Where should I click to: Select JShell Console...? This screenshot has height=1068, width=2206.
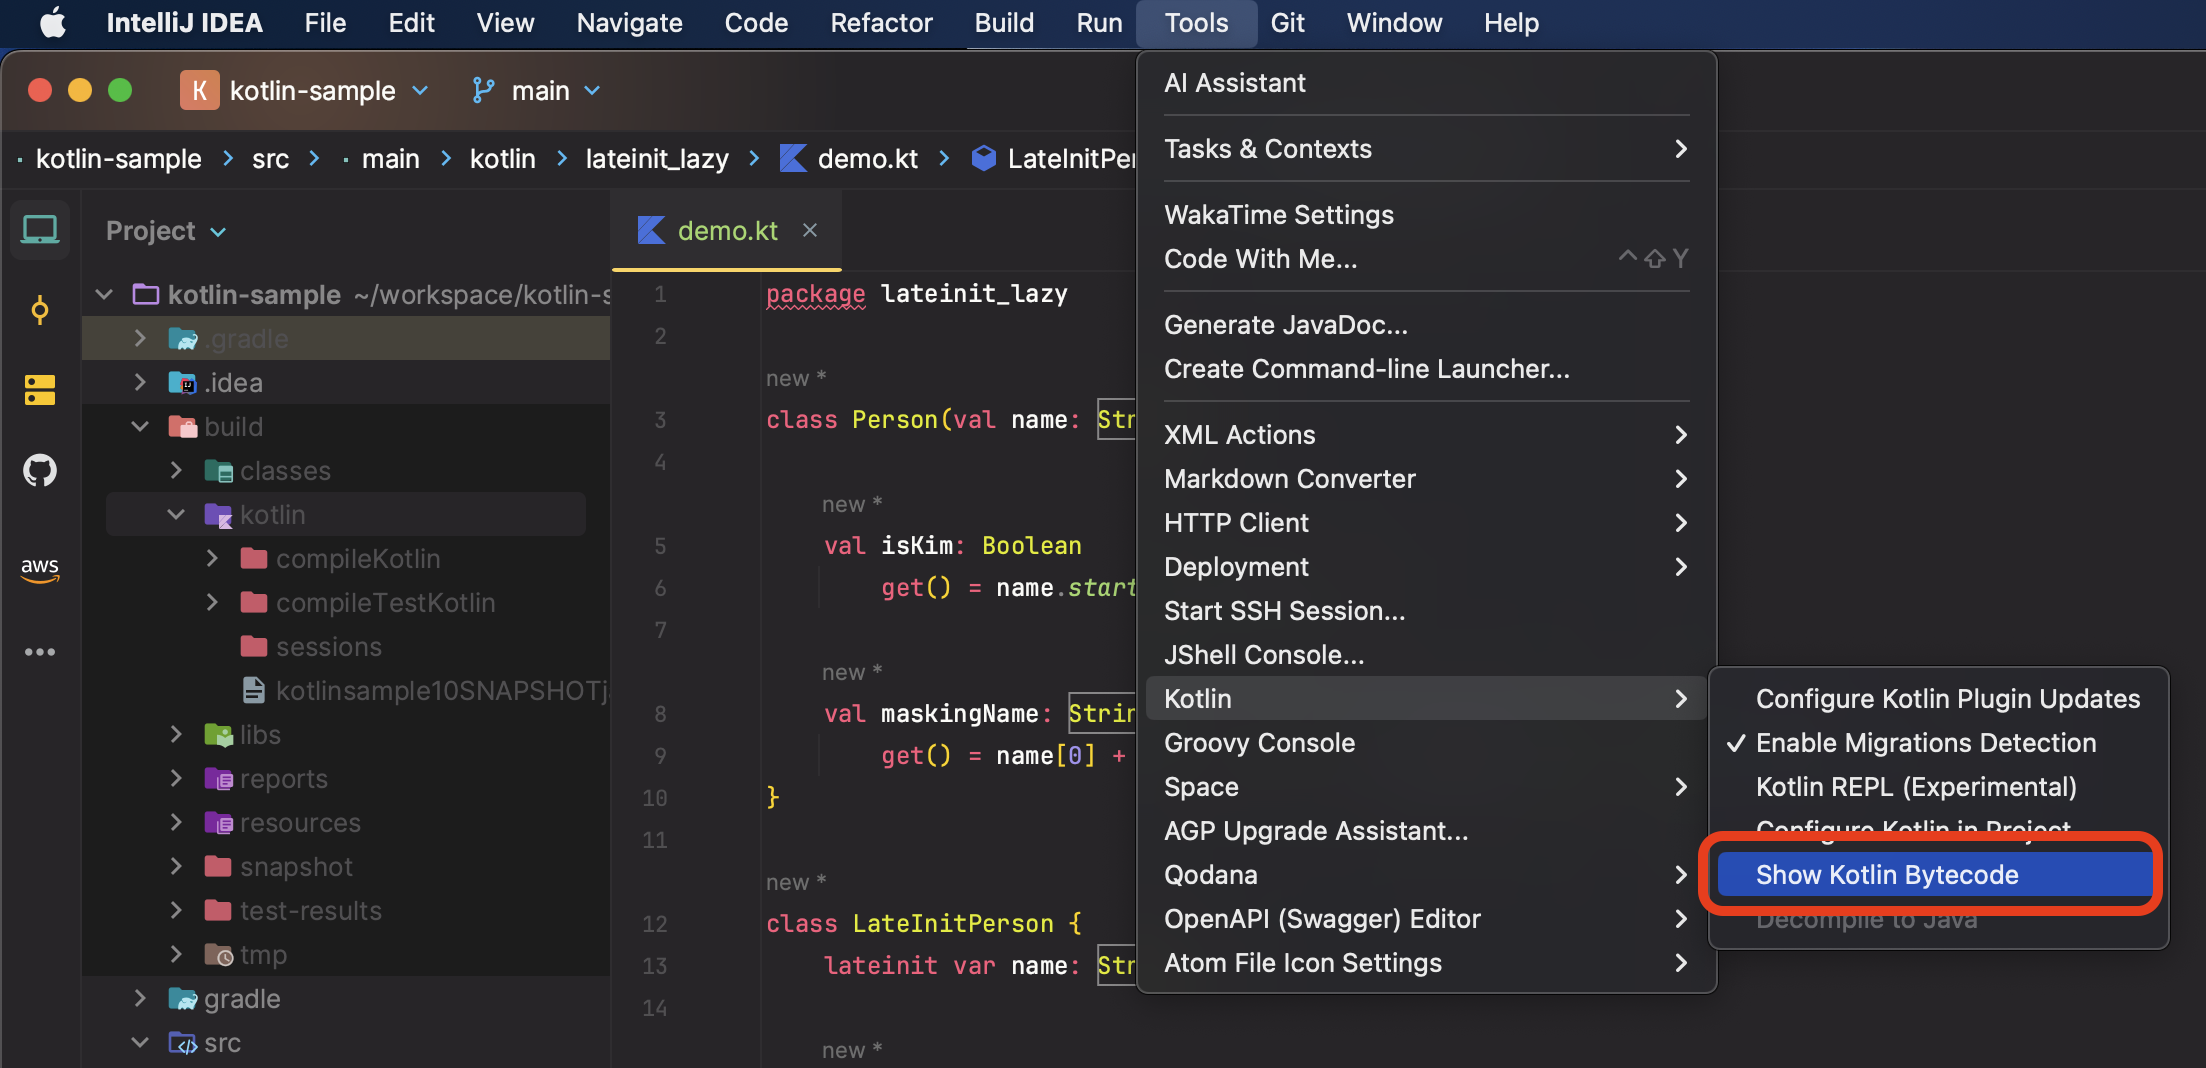[x=1426, y=655]
